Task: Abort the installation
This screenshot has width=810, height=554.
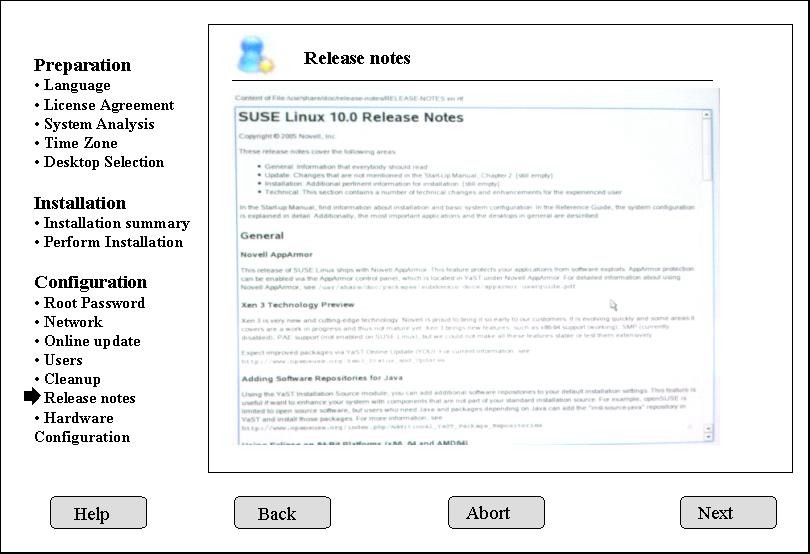Action: click(496, 513)
